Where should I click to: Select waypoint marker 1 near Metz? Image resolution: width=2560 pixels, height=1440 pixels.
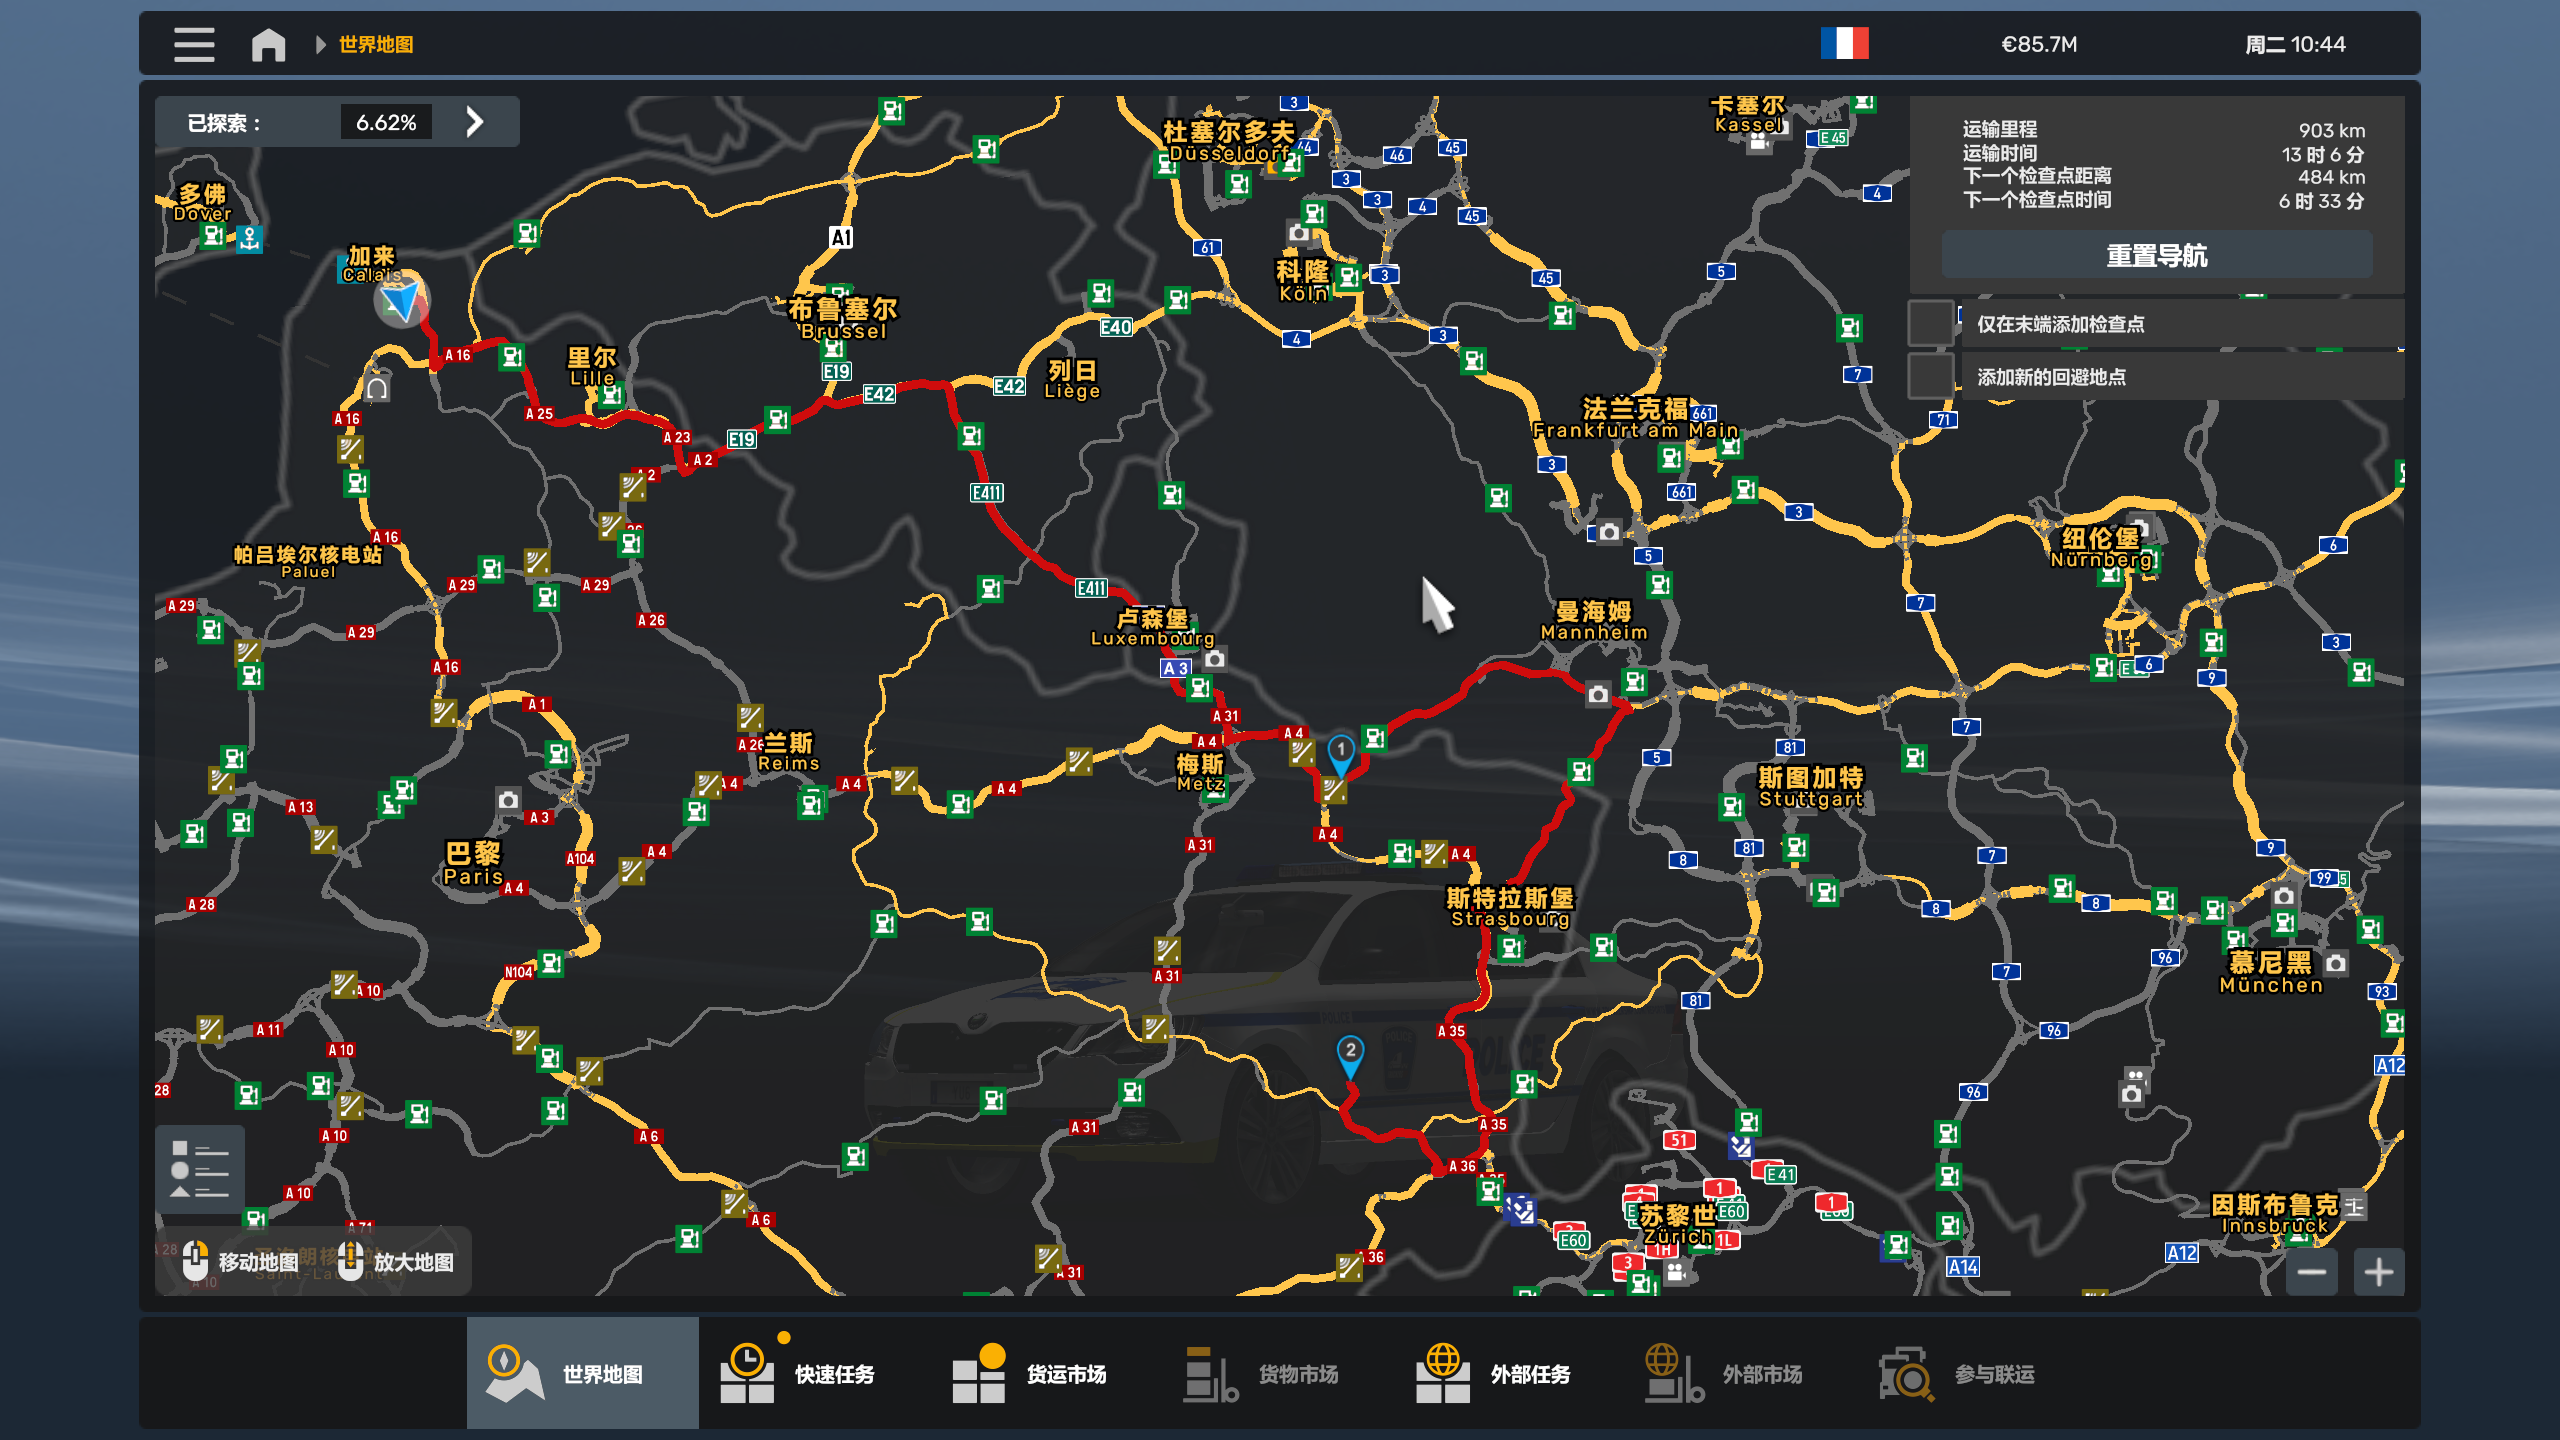click(1341, 755)
